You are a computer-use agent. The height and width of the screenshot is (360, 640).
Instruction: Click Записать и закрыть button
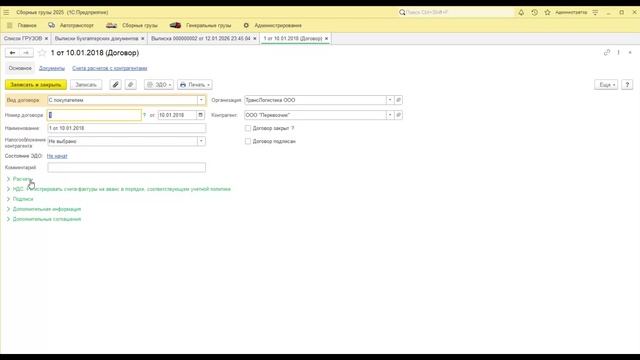coord(36,84)
